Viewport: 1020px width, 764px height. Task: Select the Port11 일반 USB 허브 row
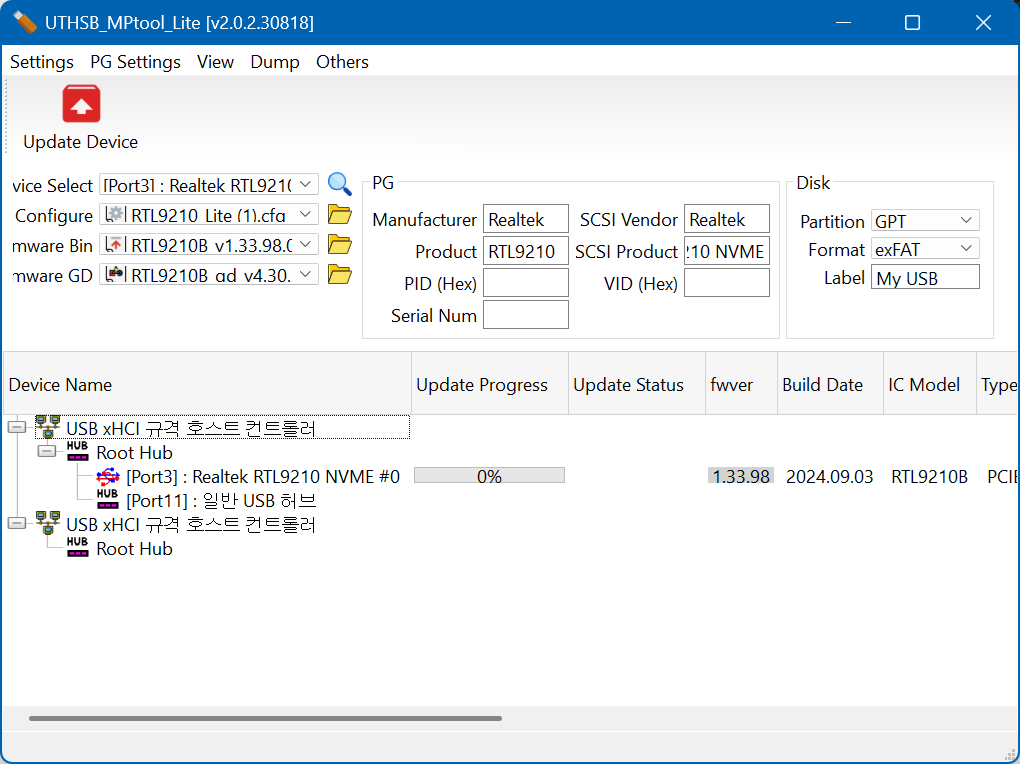[221, 500]
